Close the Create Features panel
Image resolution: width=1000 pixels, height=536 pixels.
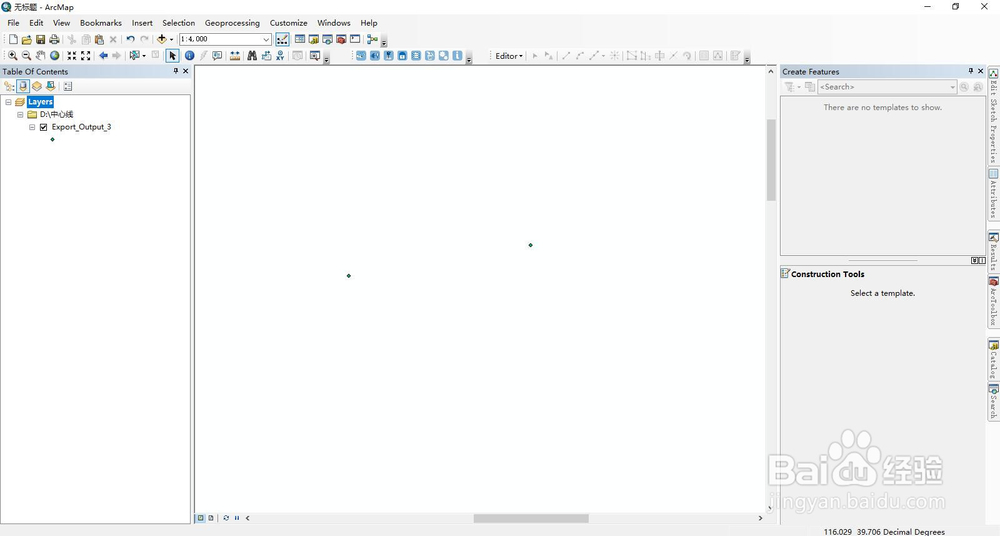point(981,71)
